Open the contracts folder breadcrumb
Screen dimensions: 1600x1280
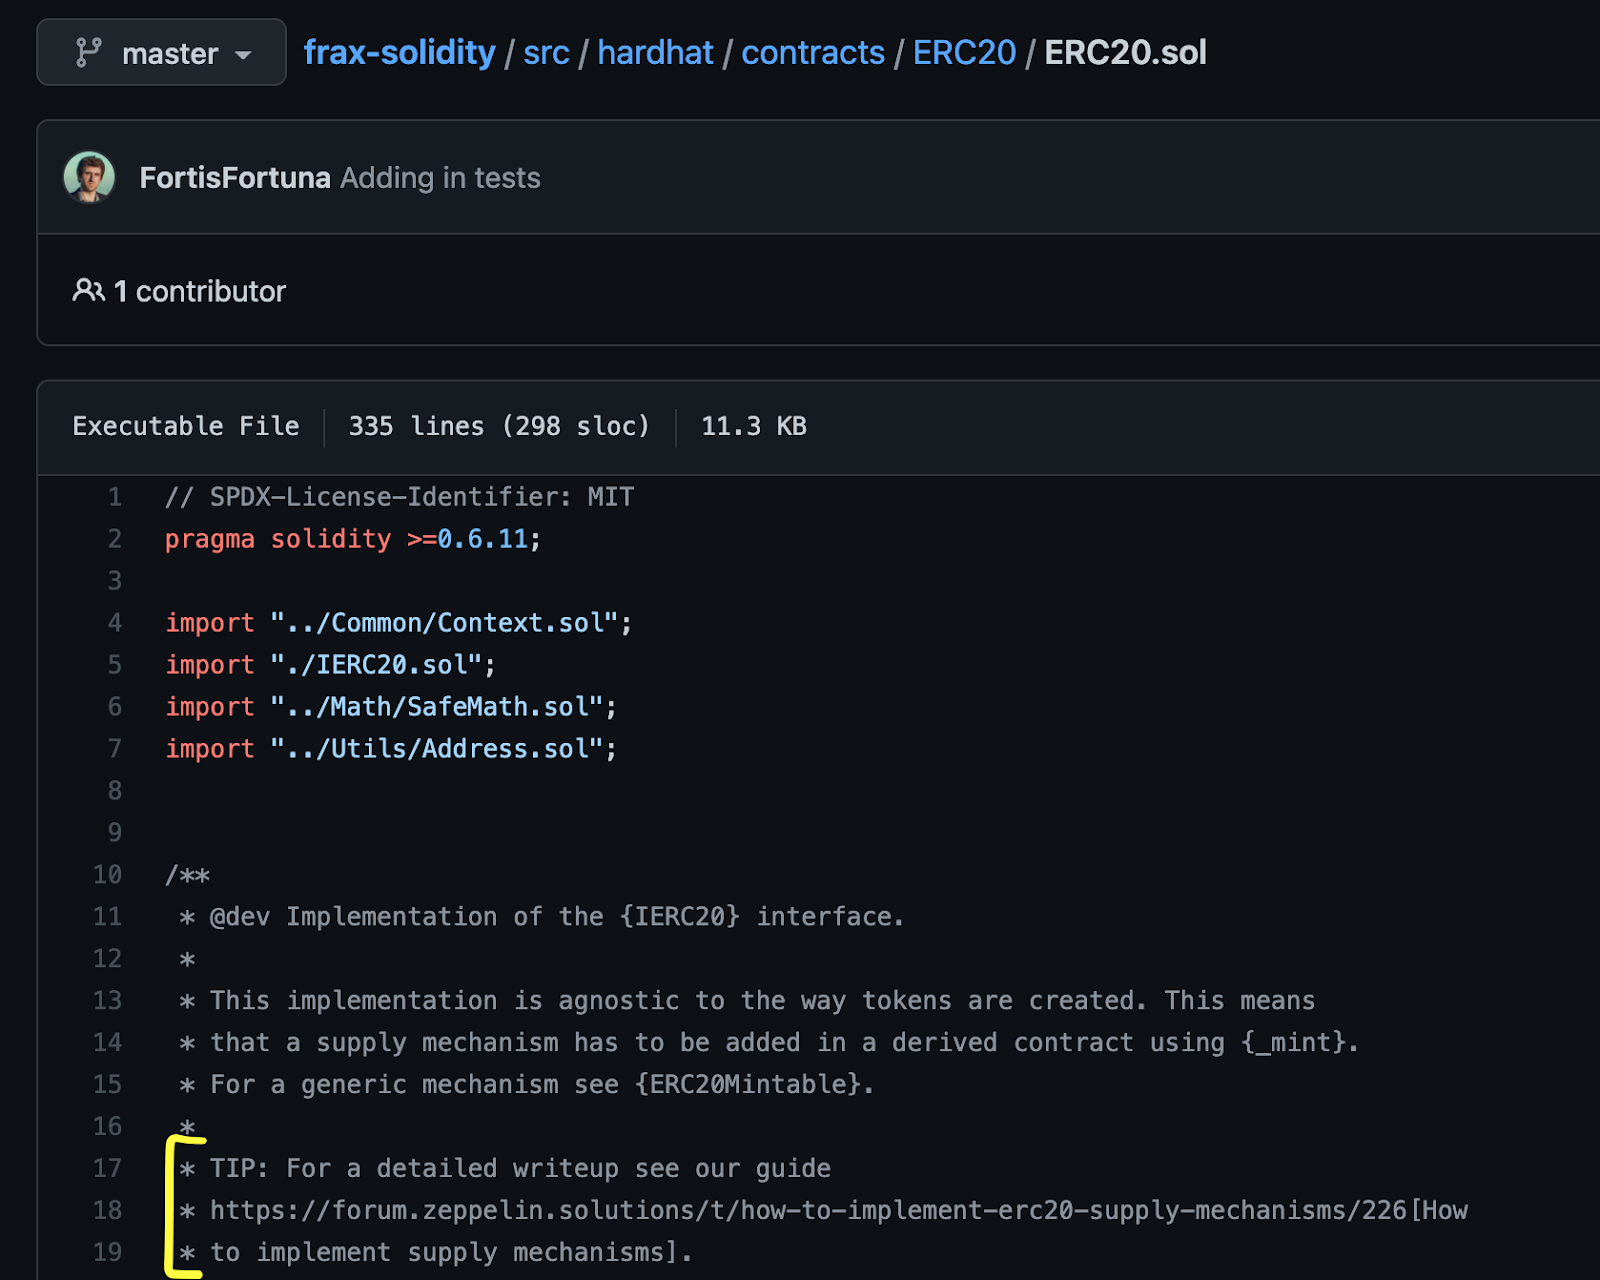[812, 52]
